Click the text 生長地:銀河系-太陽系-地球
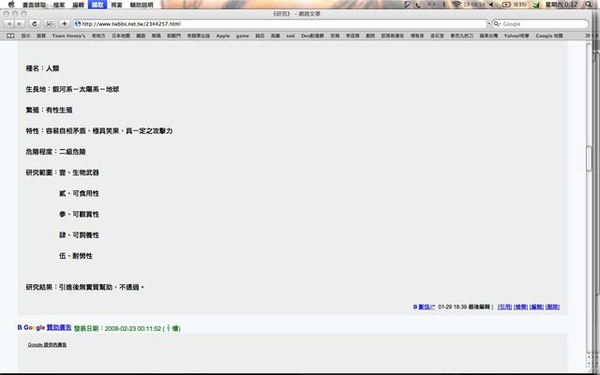The width and height of the screenshot is (600, 375). [72, 89]
